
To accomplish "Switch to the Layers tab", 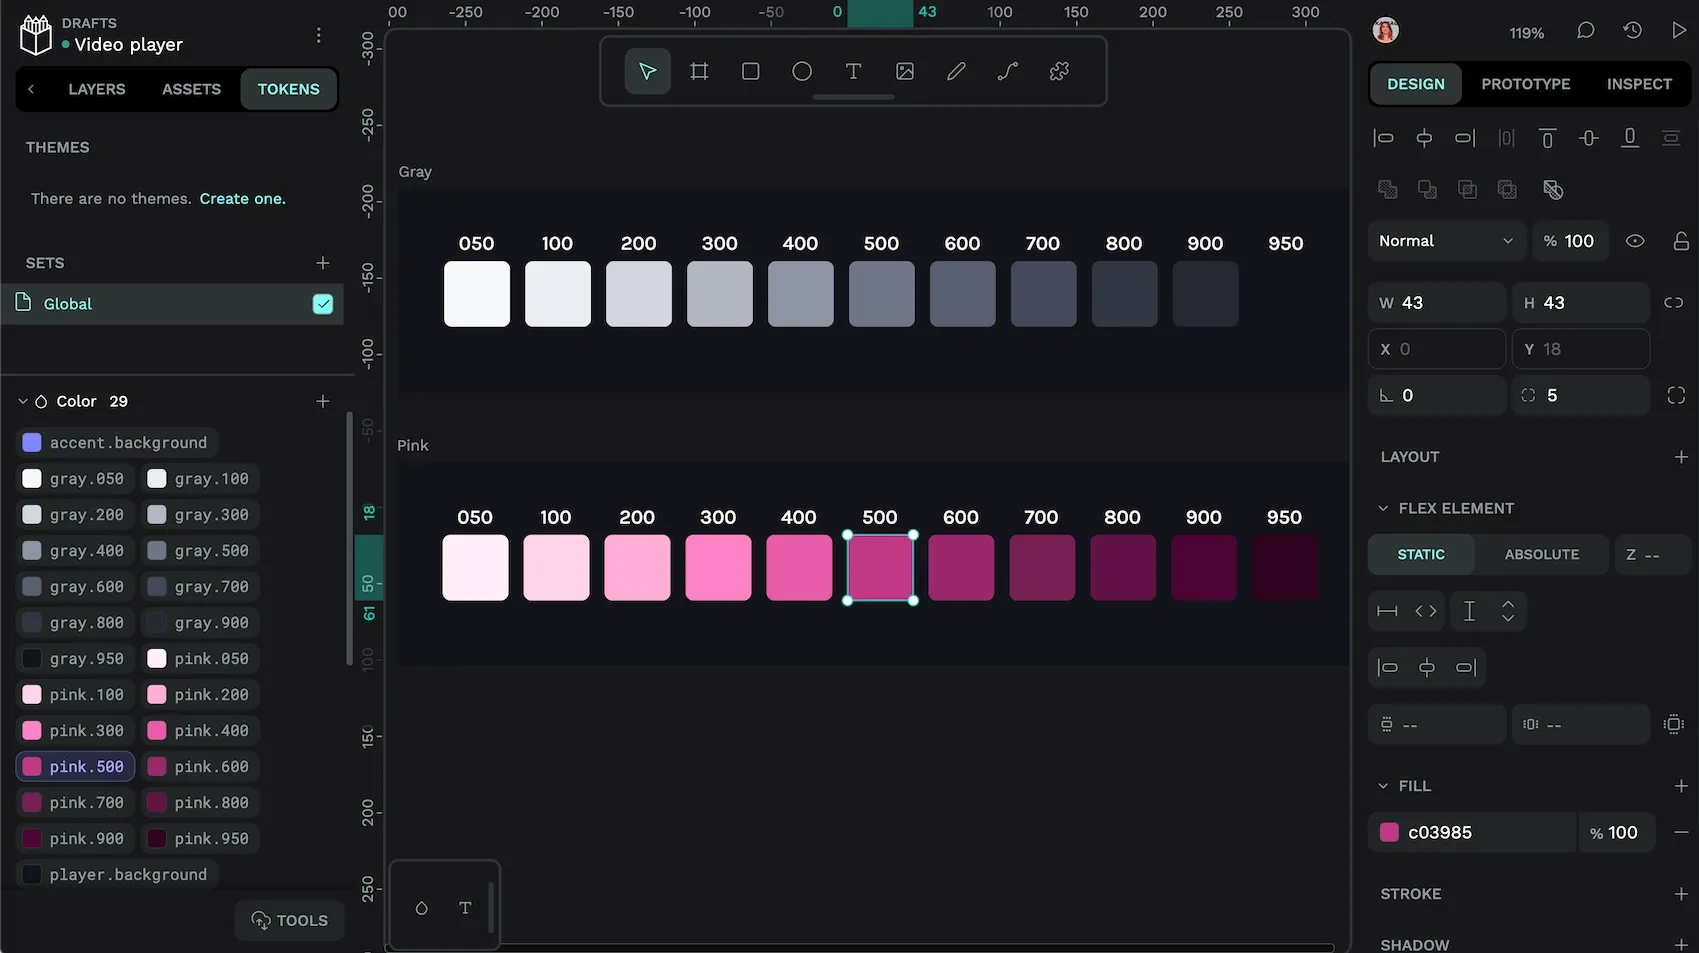I will pos(97,89).
